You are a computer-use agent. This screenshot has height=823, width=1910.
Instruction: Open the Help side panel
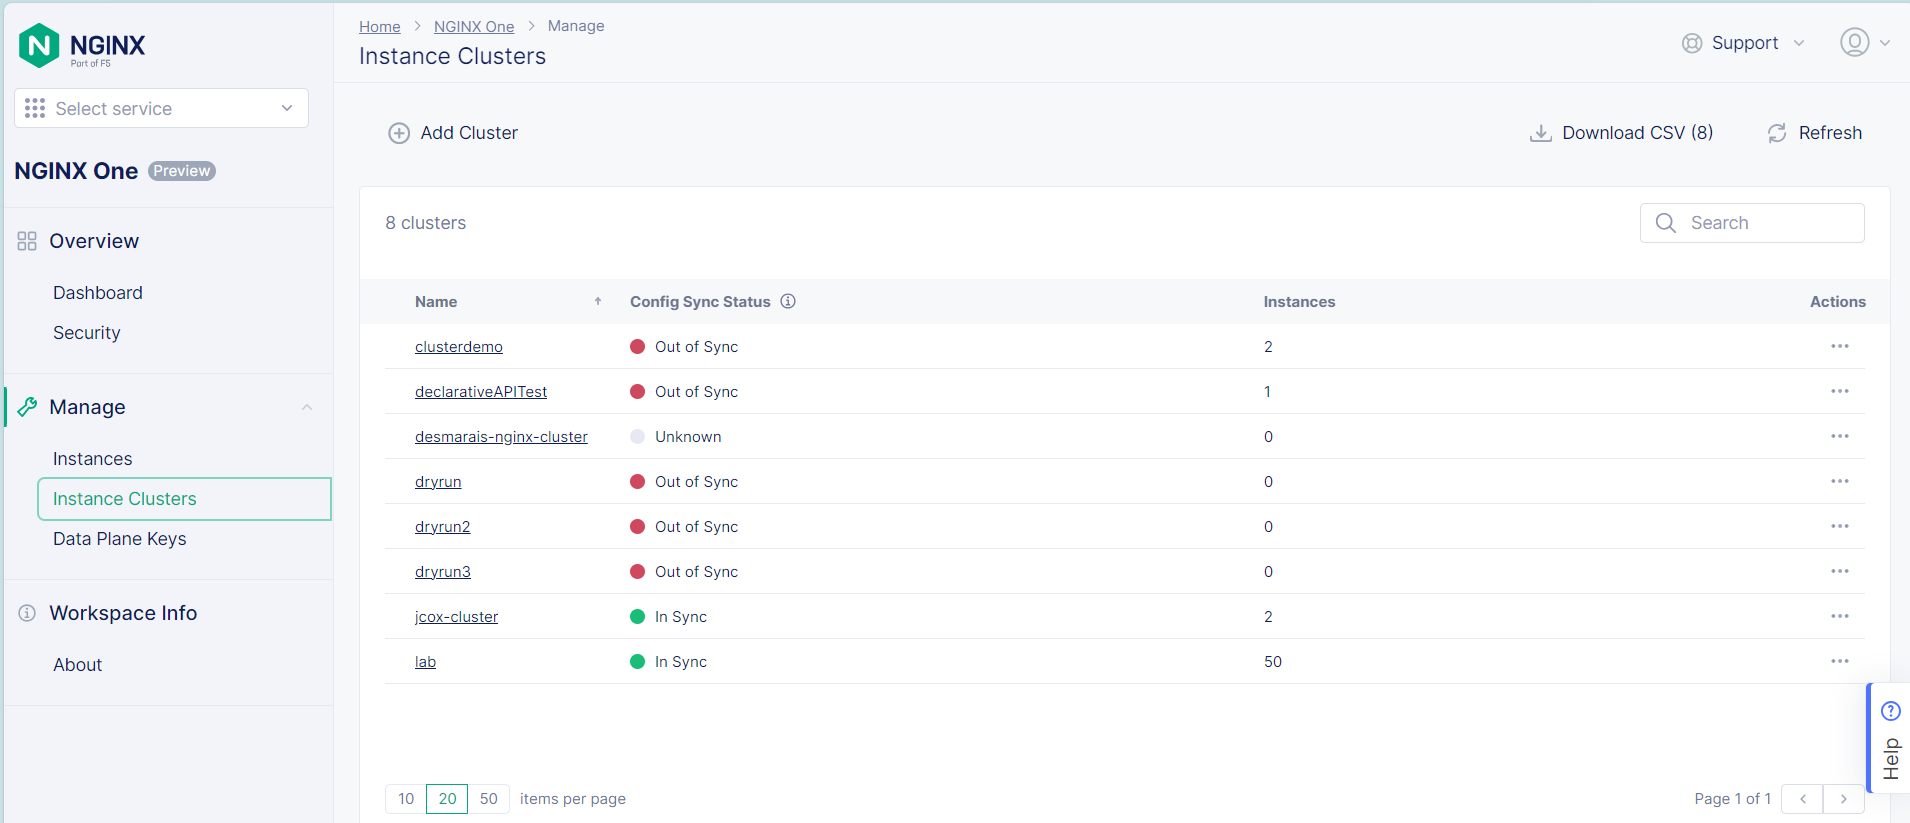(x=1889, y=738)
